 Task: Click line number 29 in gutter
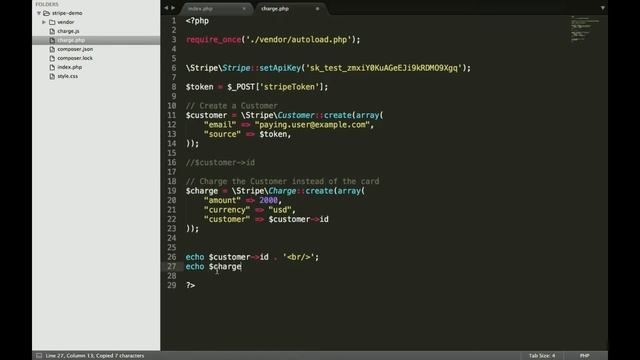[172, 285]
